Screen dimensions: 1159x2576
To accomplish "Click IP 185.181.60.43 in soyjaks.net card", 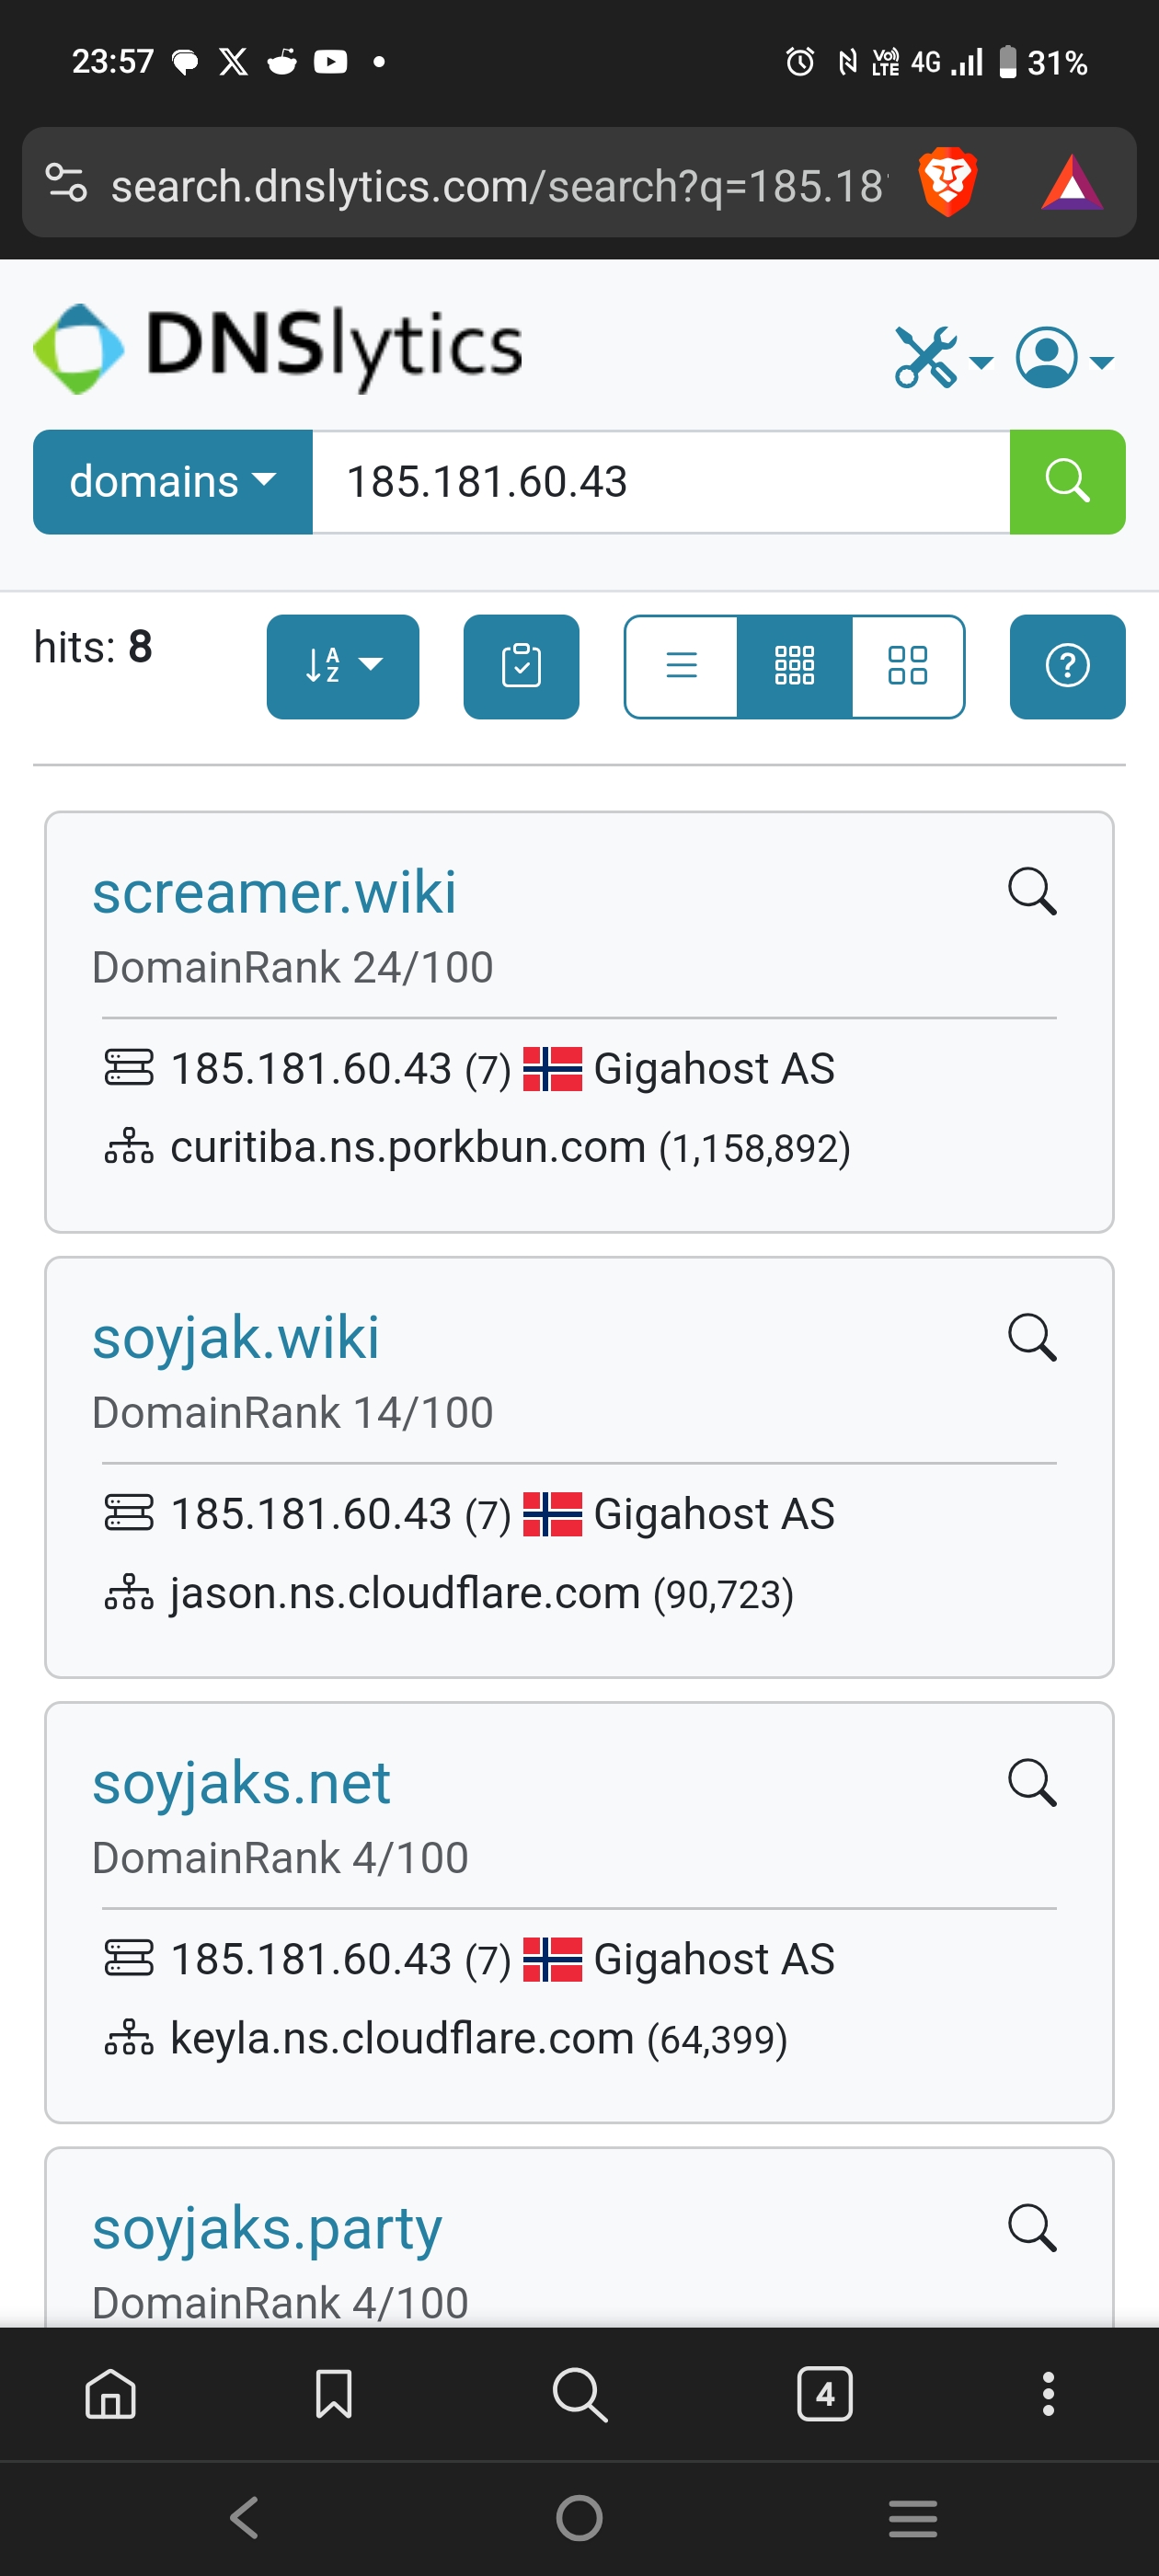I will (x=311, y=1959).
